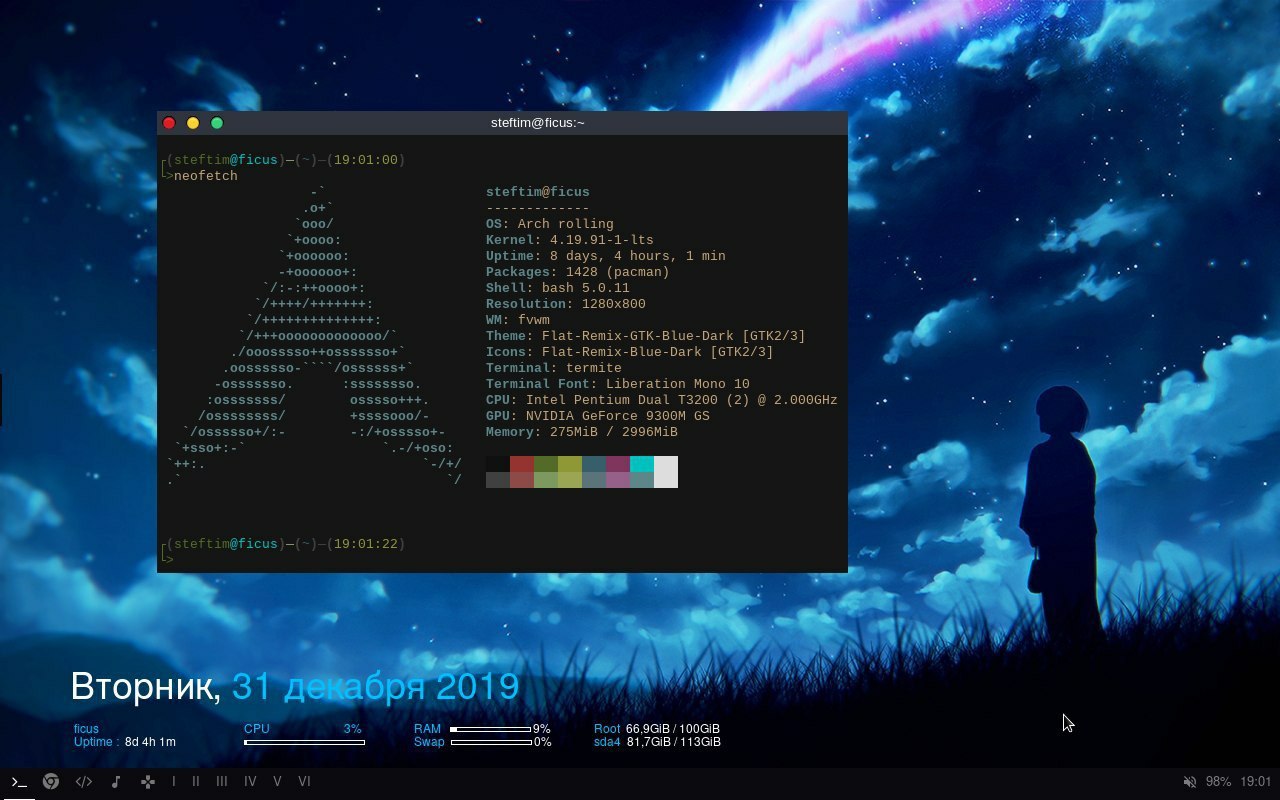Open the code editor launcher icon

[x=84, y=782]
